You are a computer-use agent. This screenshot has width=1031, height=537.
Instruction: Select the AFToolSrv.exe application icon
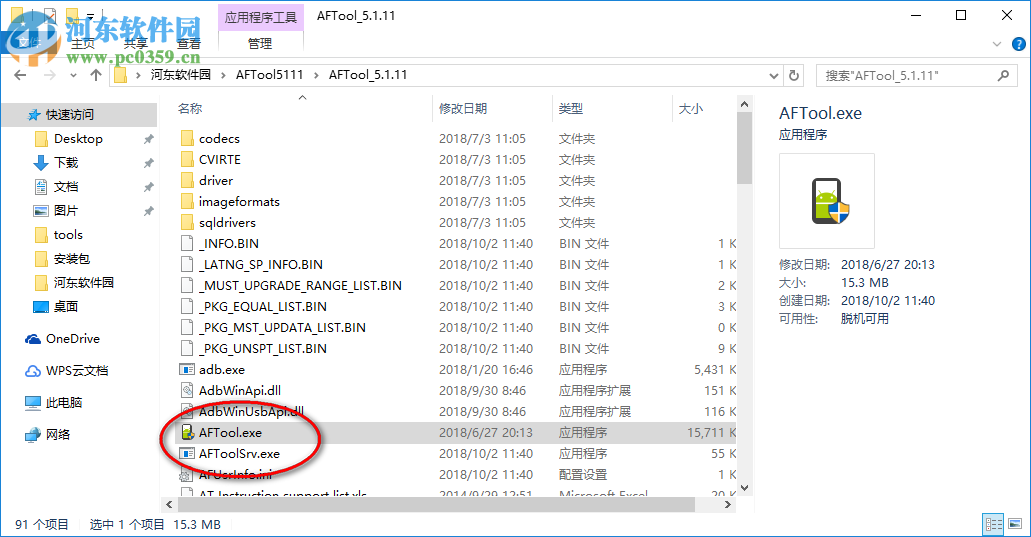click(x=187, y=454)
